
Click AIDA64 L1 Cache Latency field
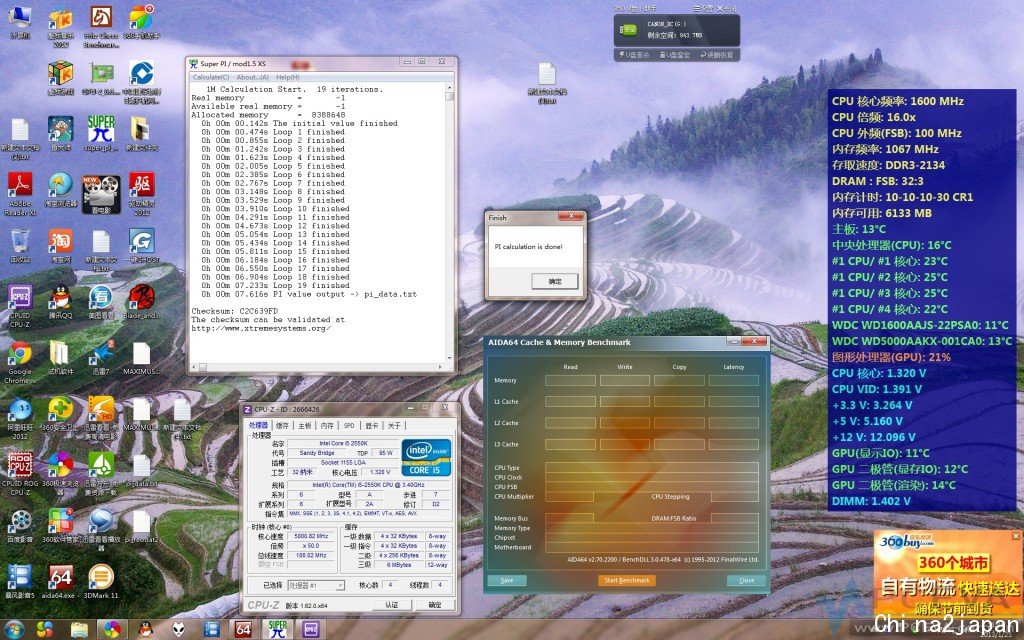[733, 402]
